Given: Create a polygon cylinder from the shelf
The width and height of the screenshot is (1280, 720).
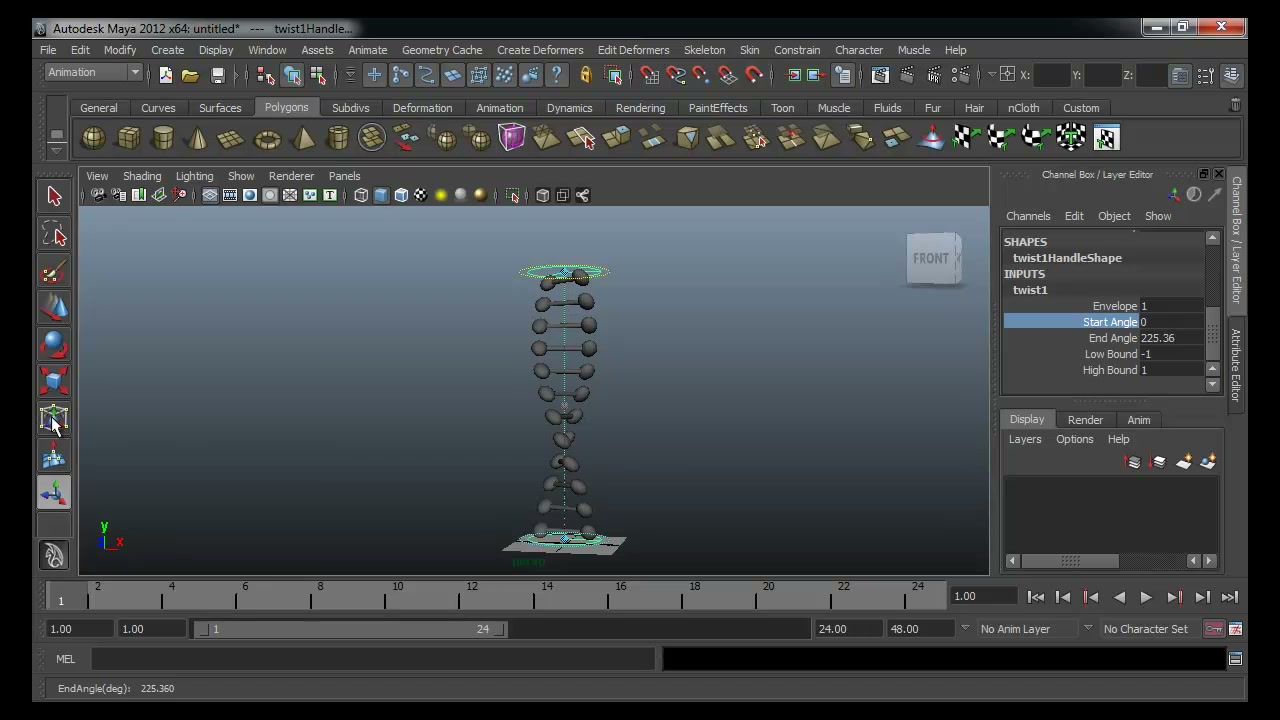Looking at the screenshot, I should tap(163, 138).
